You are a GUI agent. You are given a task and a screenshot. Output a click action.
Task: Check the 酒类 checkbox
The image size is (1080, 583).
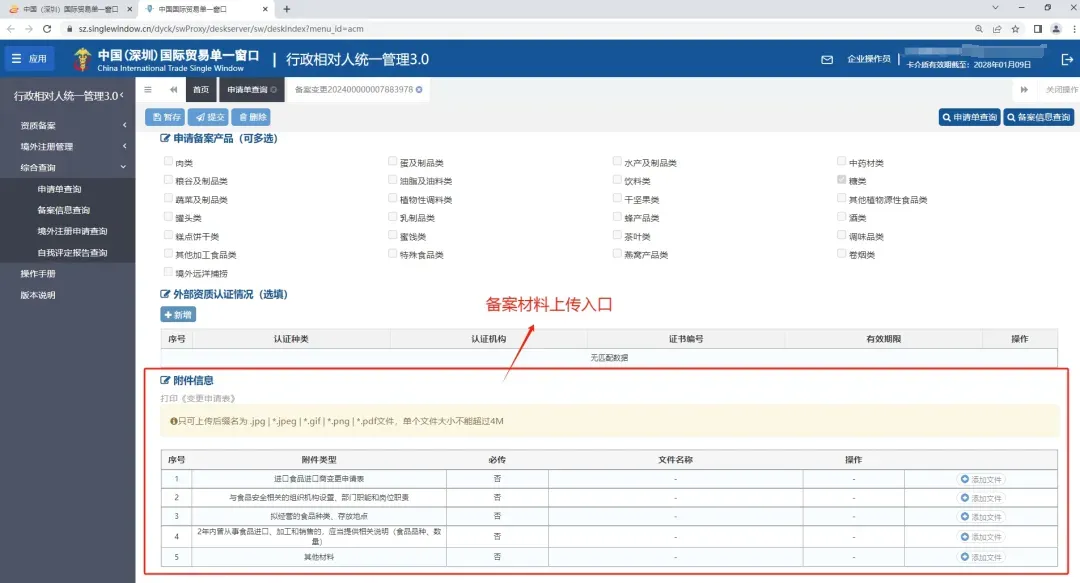[x=841, y=216]
